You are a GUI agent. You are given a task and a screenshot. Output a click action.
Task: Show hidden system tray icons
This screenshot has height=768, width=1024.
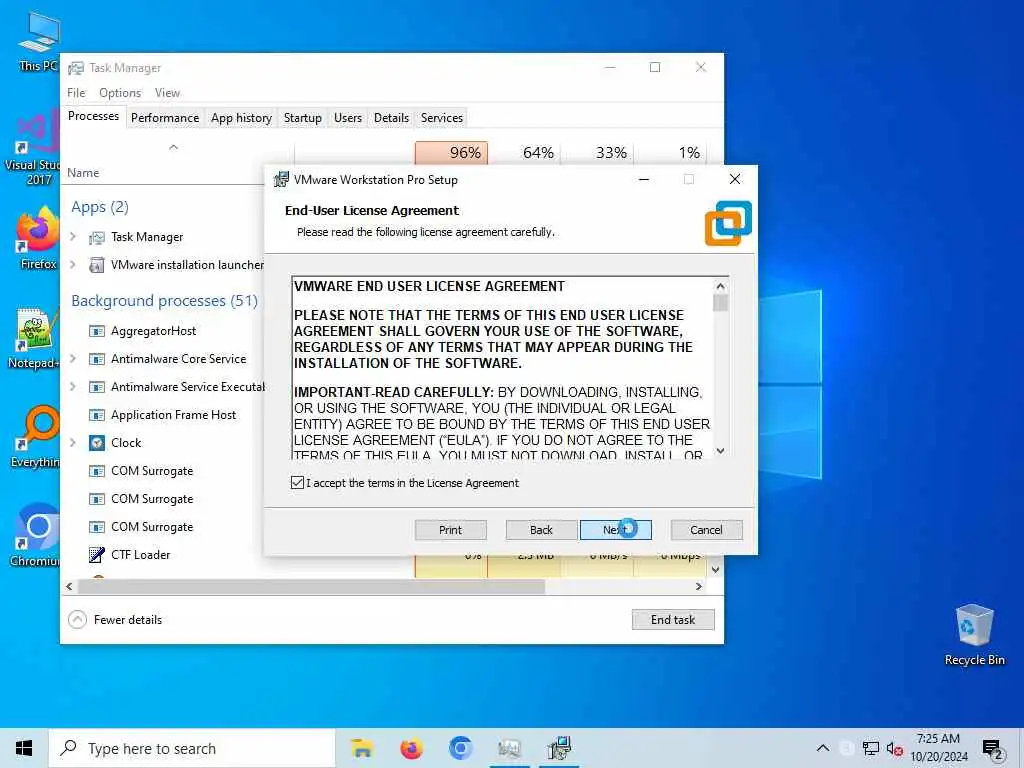(823, 748)
